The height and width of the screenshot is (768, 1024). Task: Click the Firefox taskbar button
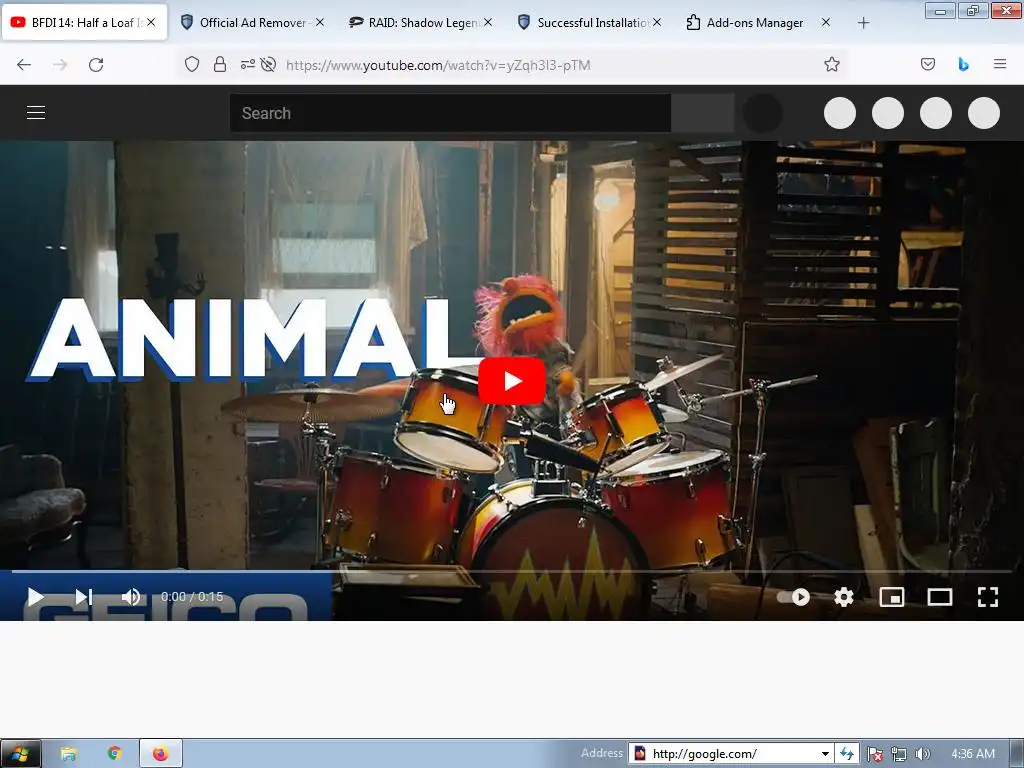point(161,754)
